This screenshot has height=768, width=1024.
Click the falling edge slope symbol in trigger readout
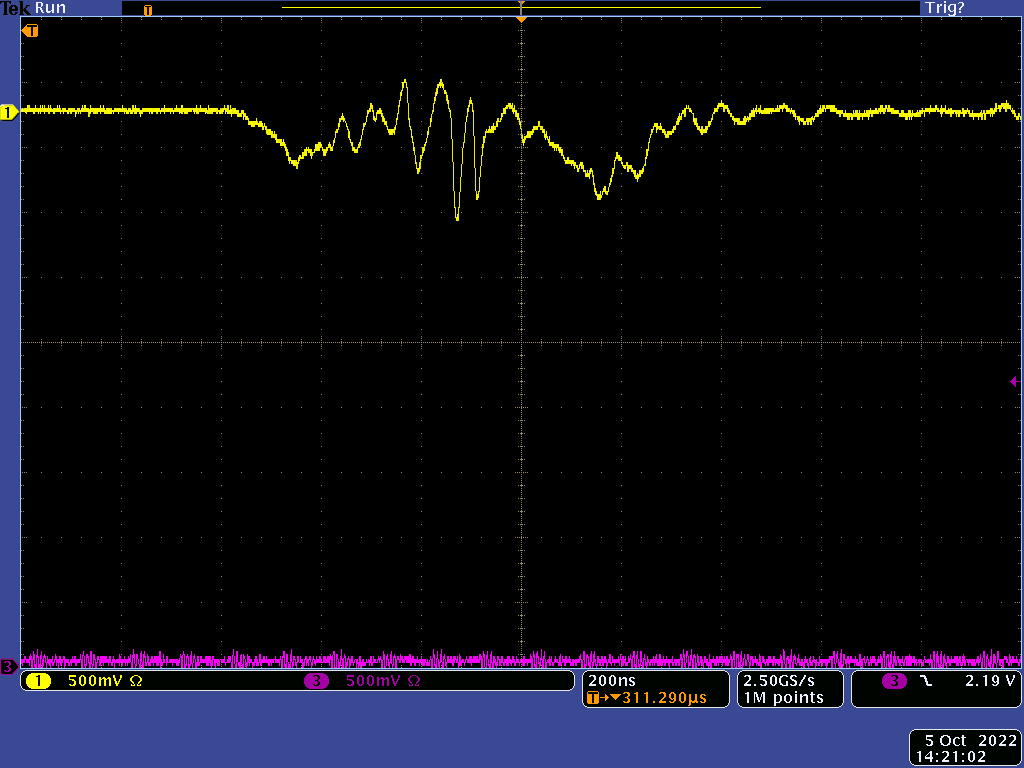click(927, 681)
